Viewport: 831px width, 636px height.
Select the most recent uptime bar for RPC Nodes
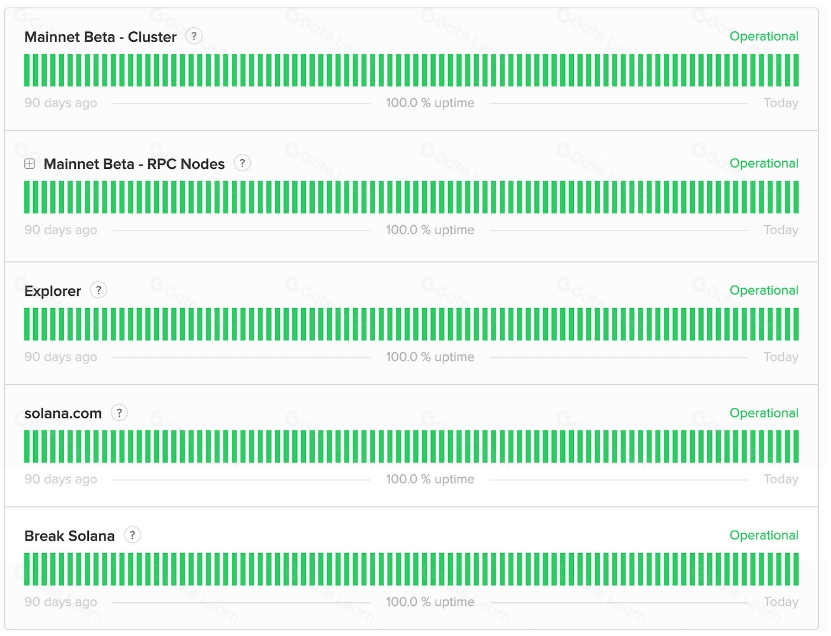pyautogui.click(x=795, y=197)
